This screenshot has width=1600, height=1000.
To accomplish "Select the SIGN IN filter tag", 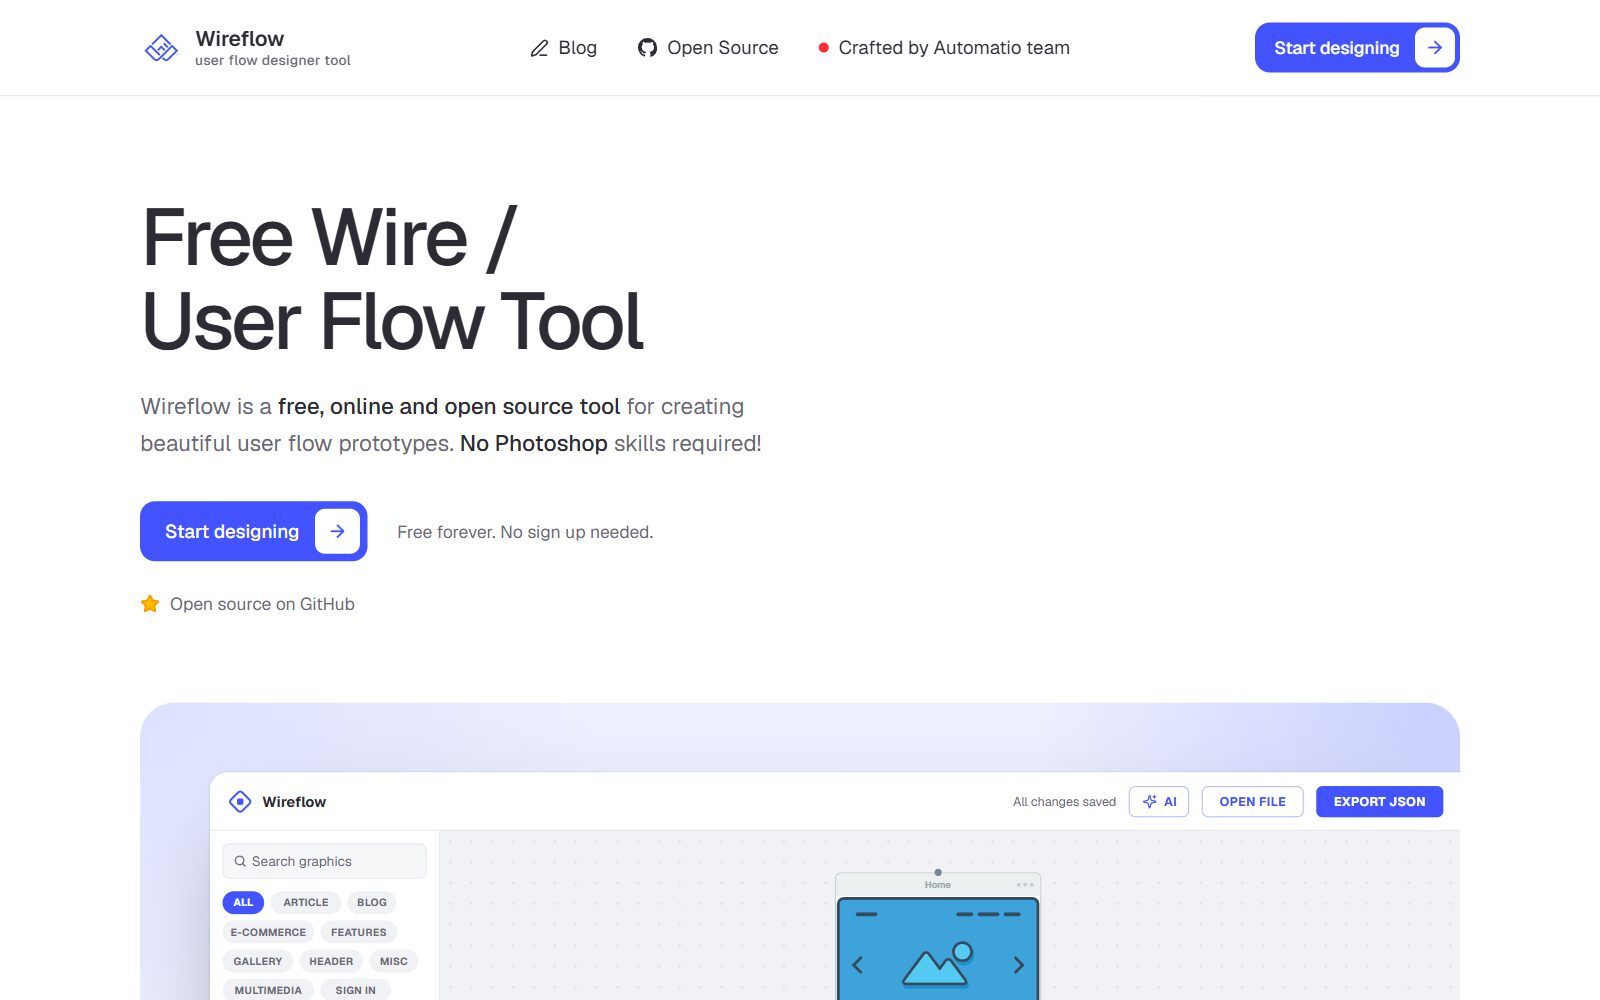I will (356, 990).
